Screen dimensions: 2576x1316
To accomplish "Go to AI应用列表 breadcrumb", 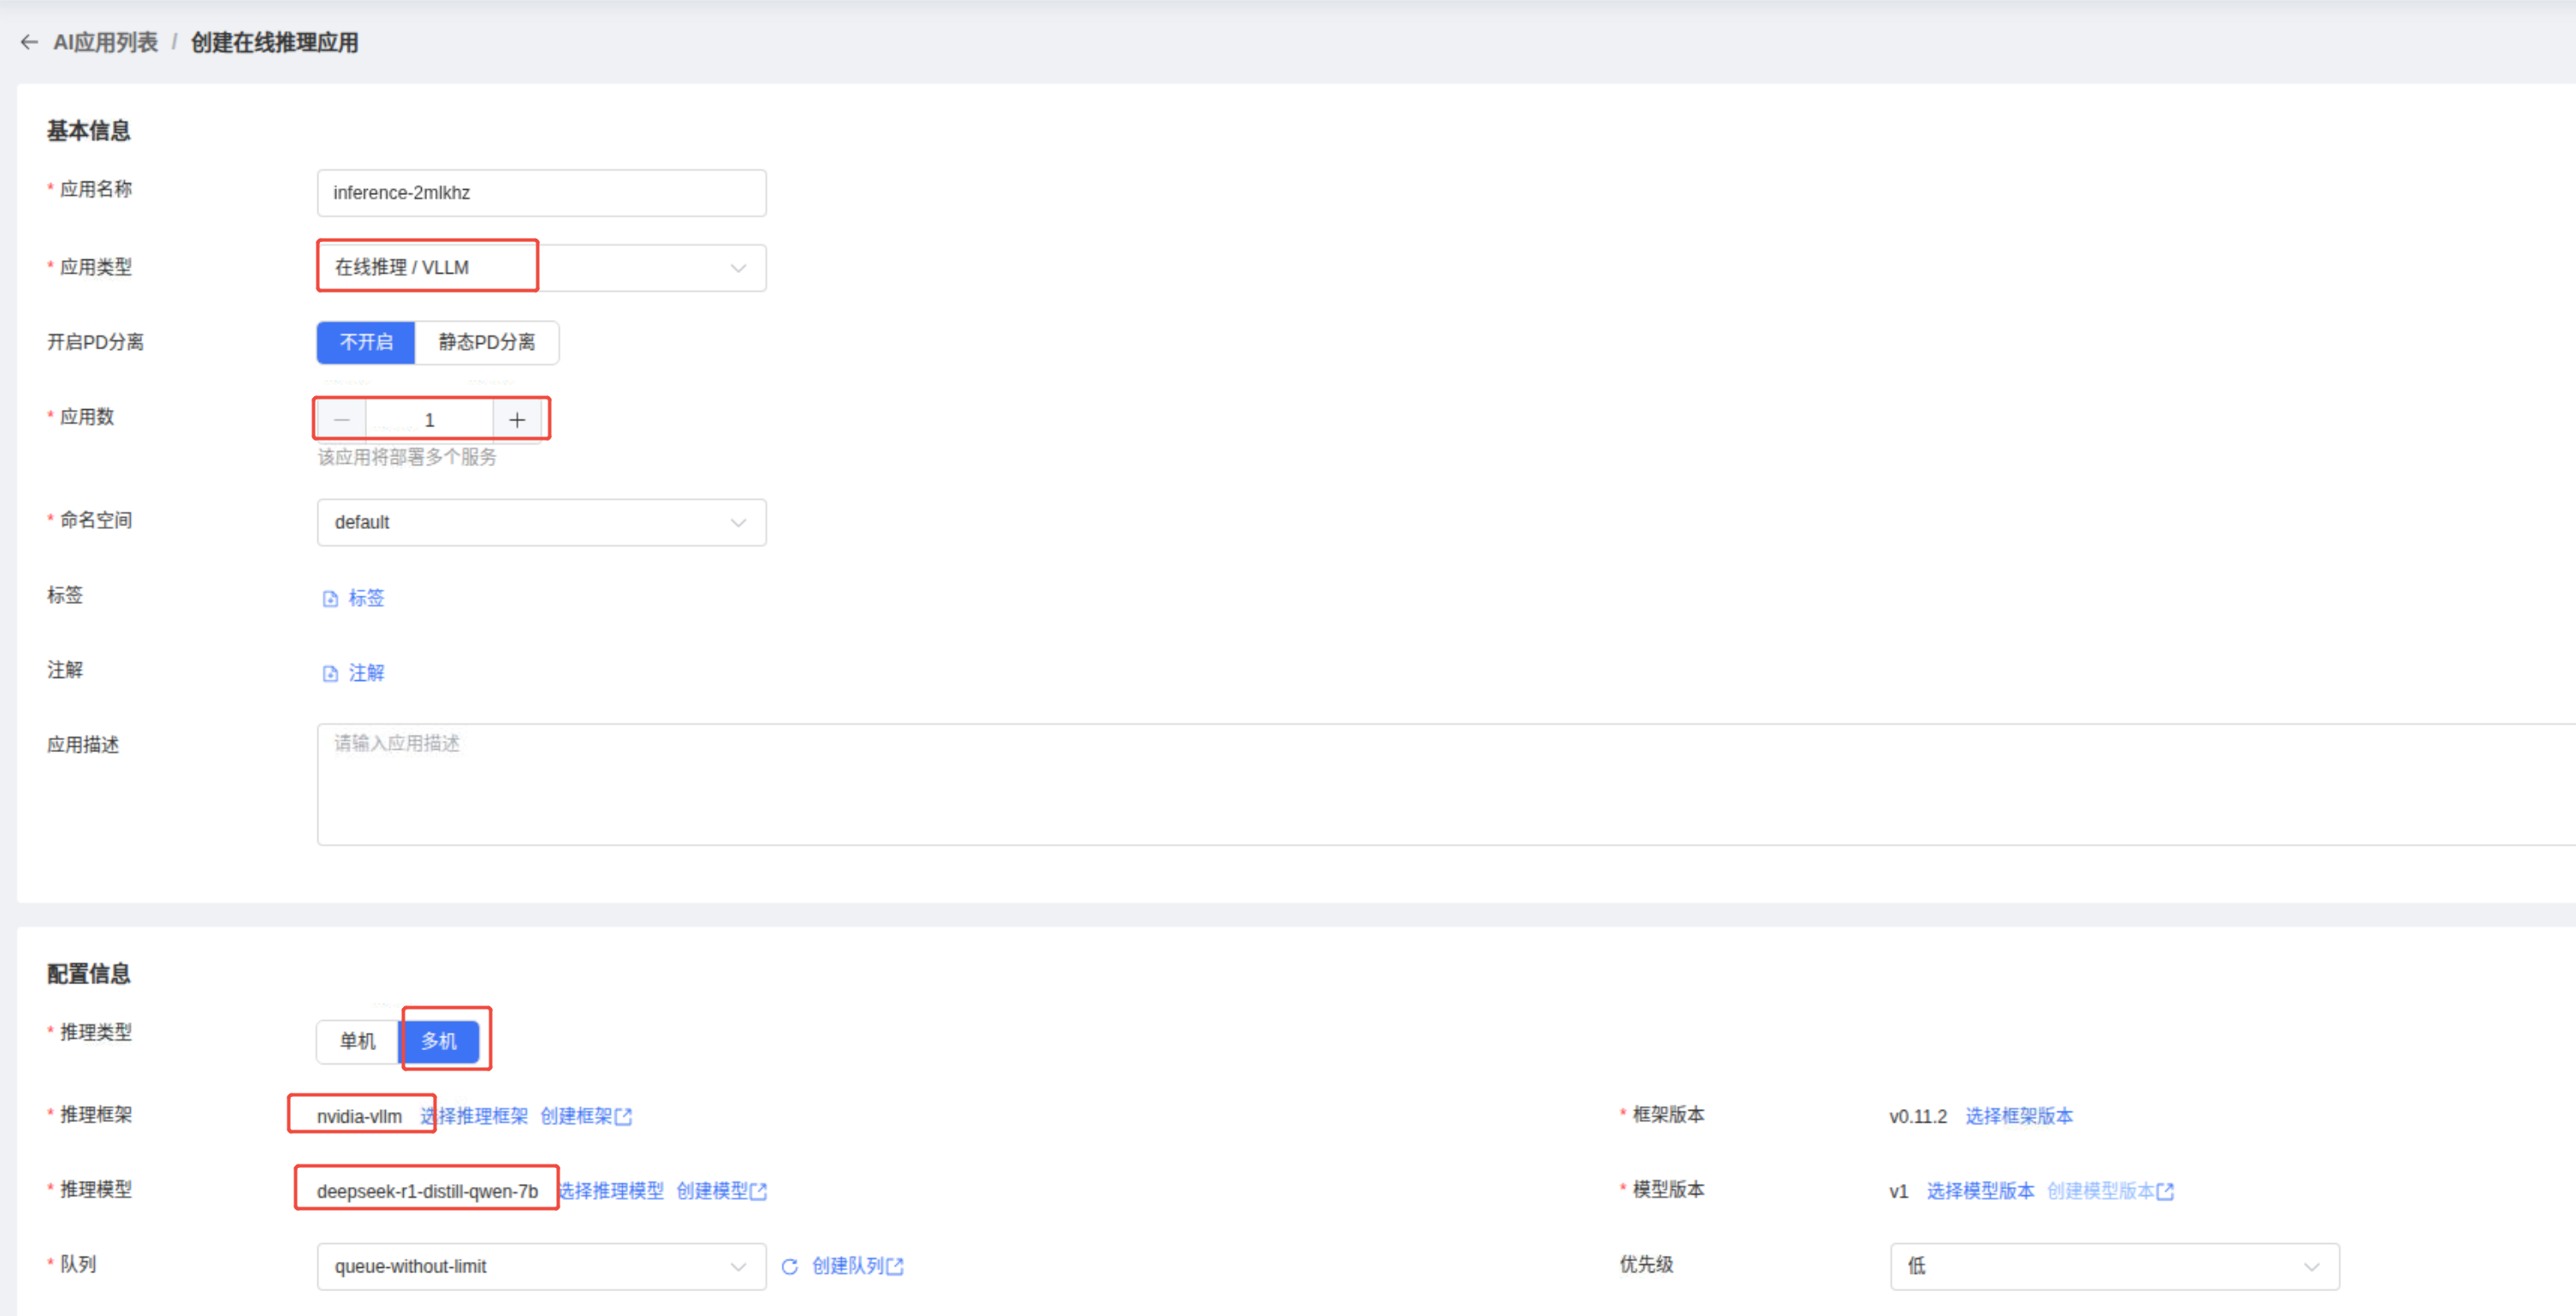I will [105, 42].
